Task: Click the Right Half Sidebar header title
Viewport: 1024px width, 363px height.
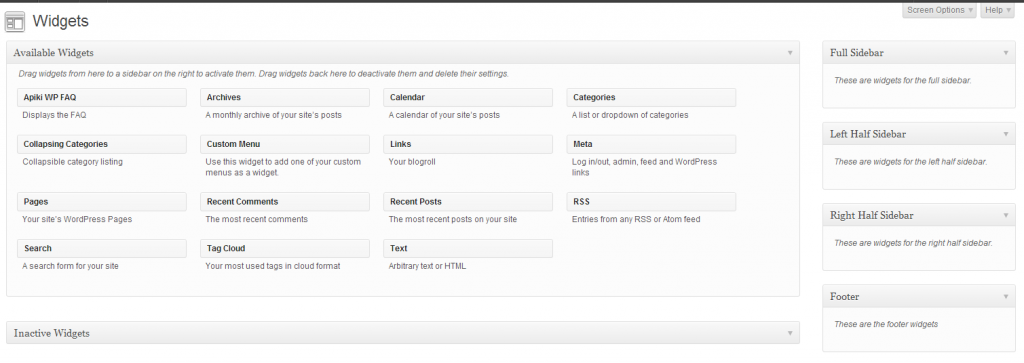Action: (x=871, y=215)
